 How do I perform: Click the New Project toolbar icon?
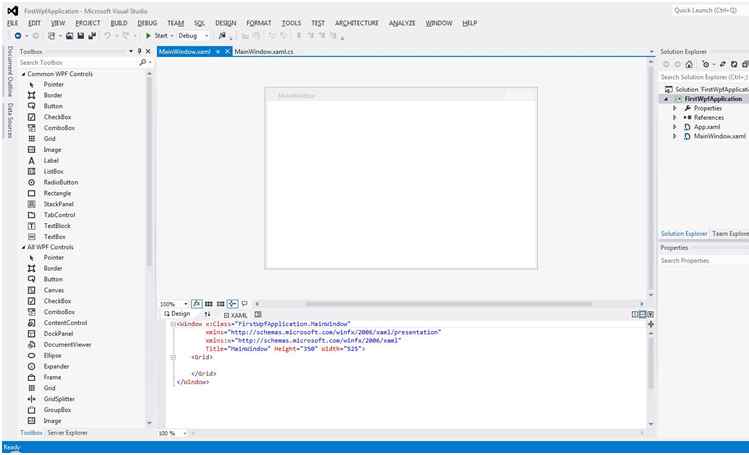[52, 36]
